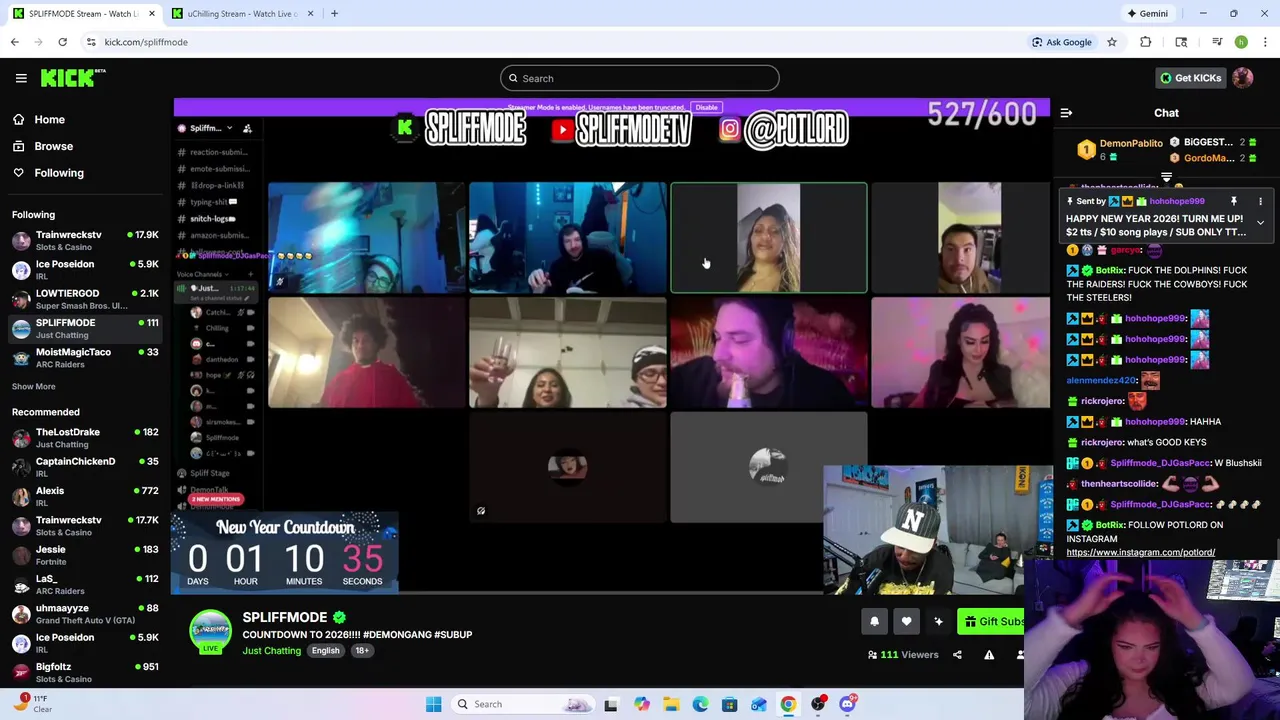Open Chrome extensions puzzle icon
Viewport: 1280px width, 720px height.
click(1146, 42)
